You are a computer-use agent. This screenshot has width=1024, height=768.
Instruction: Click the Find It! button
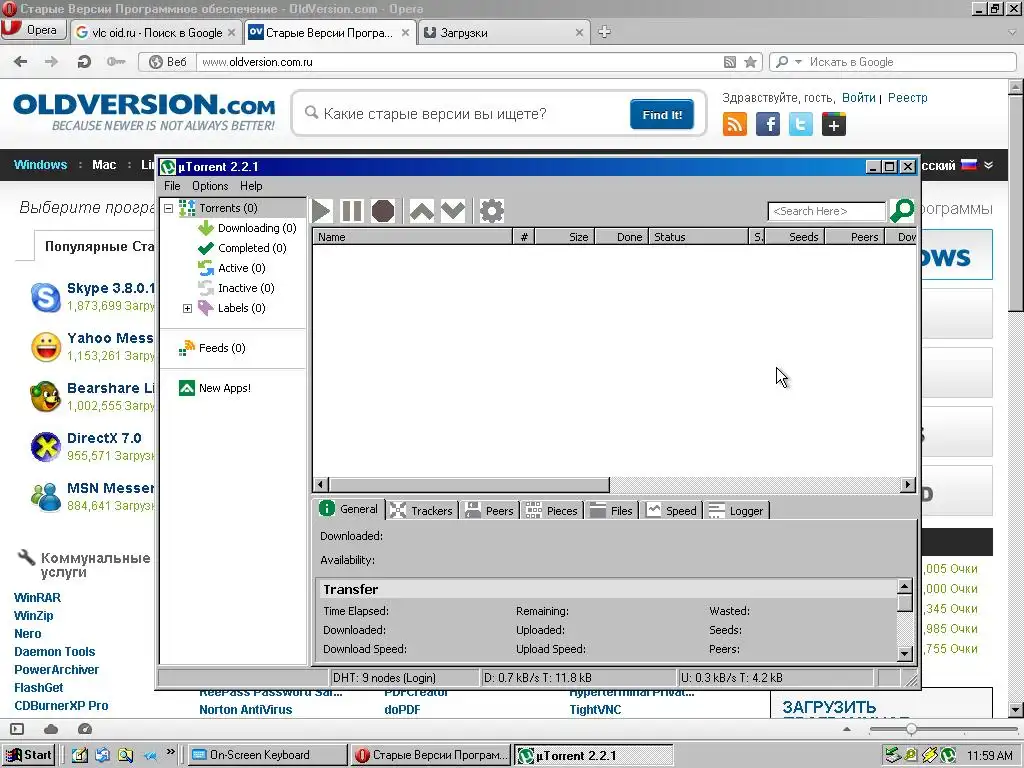click(662, 114)
